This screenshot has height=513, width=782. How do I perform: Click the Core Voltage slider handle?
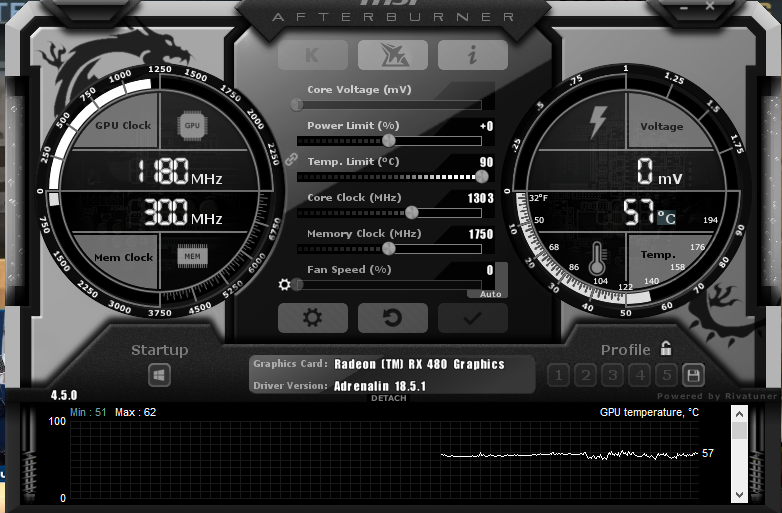point(297,105)
